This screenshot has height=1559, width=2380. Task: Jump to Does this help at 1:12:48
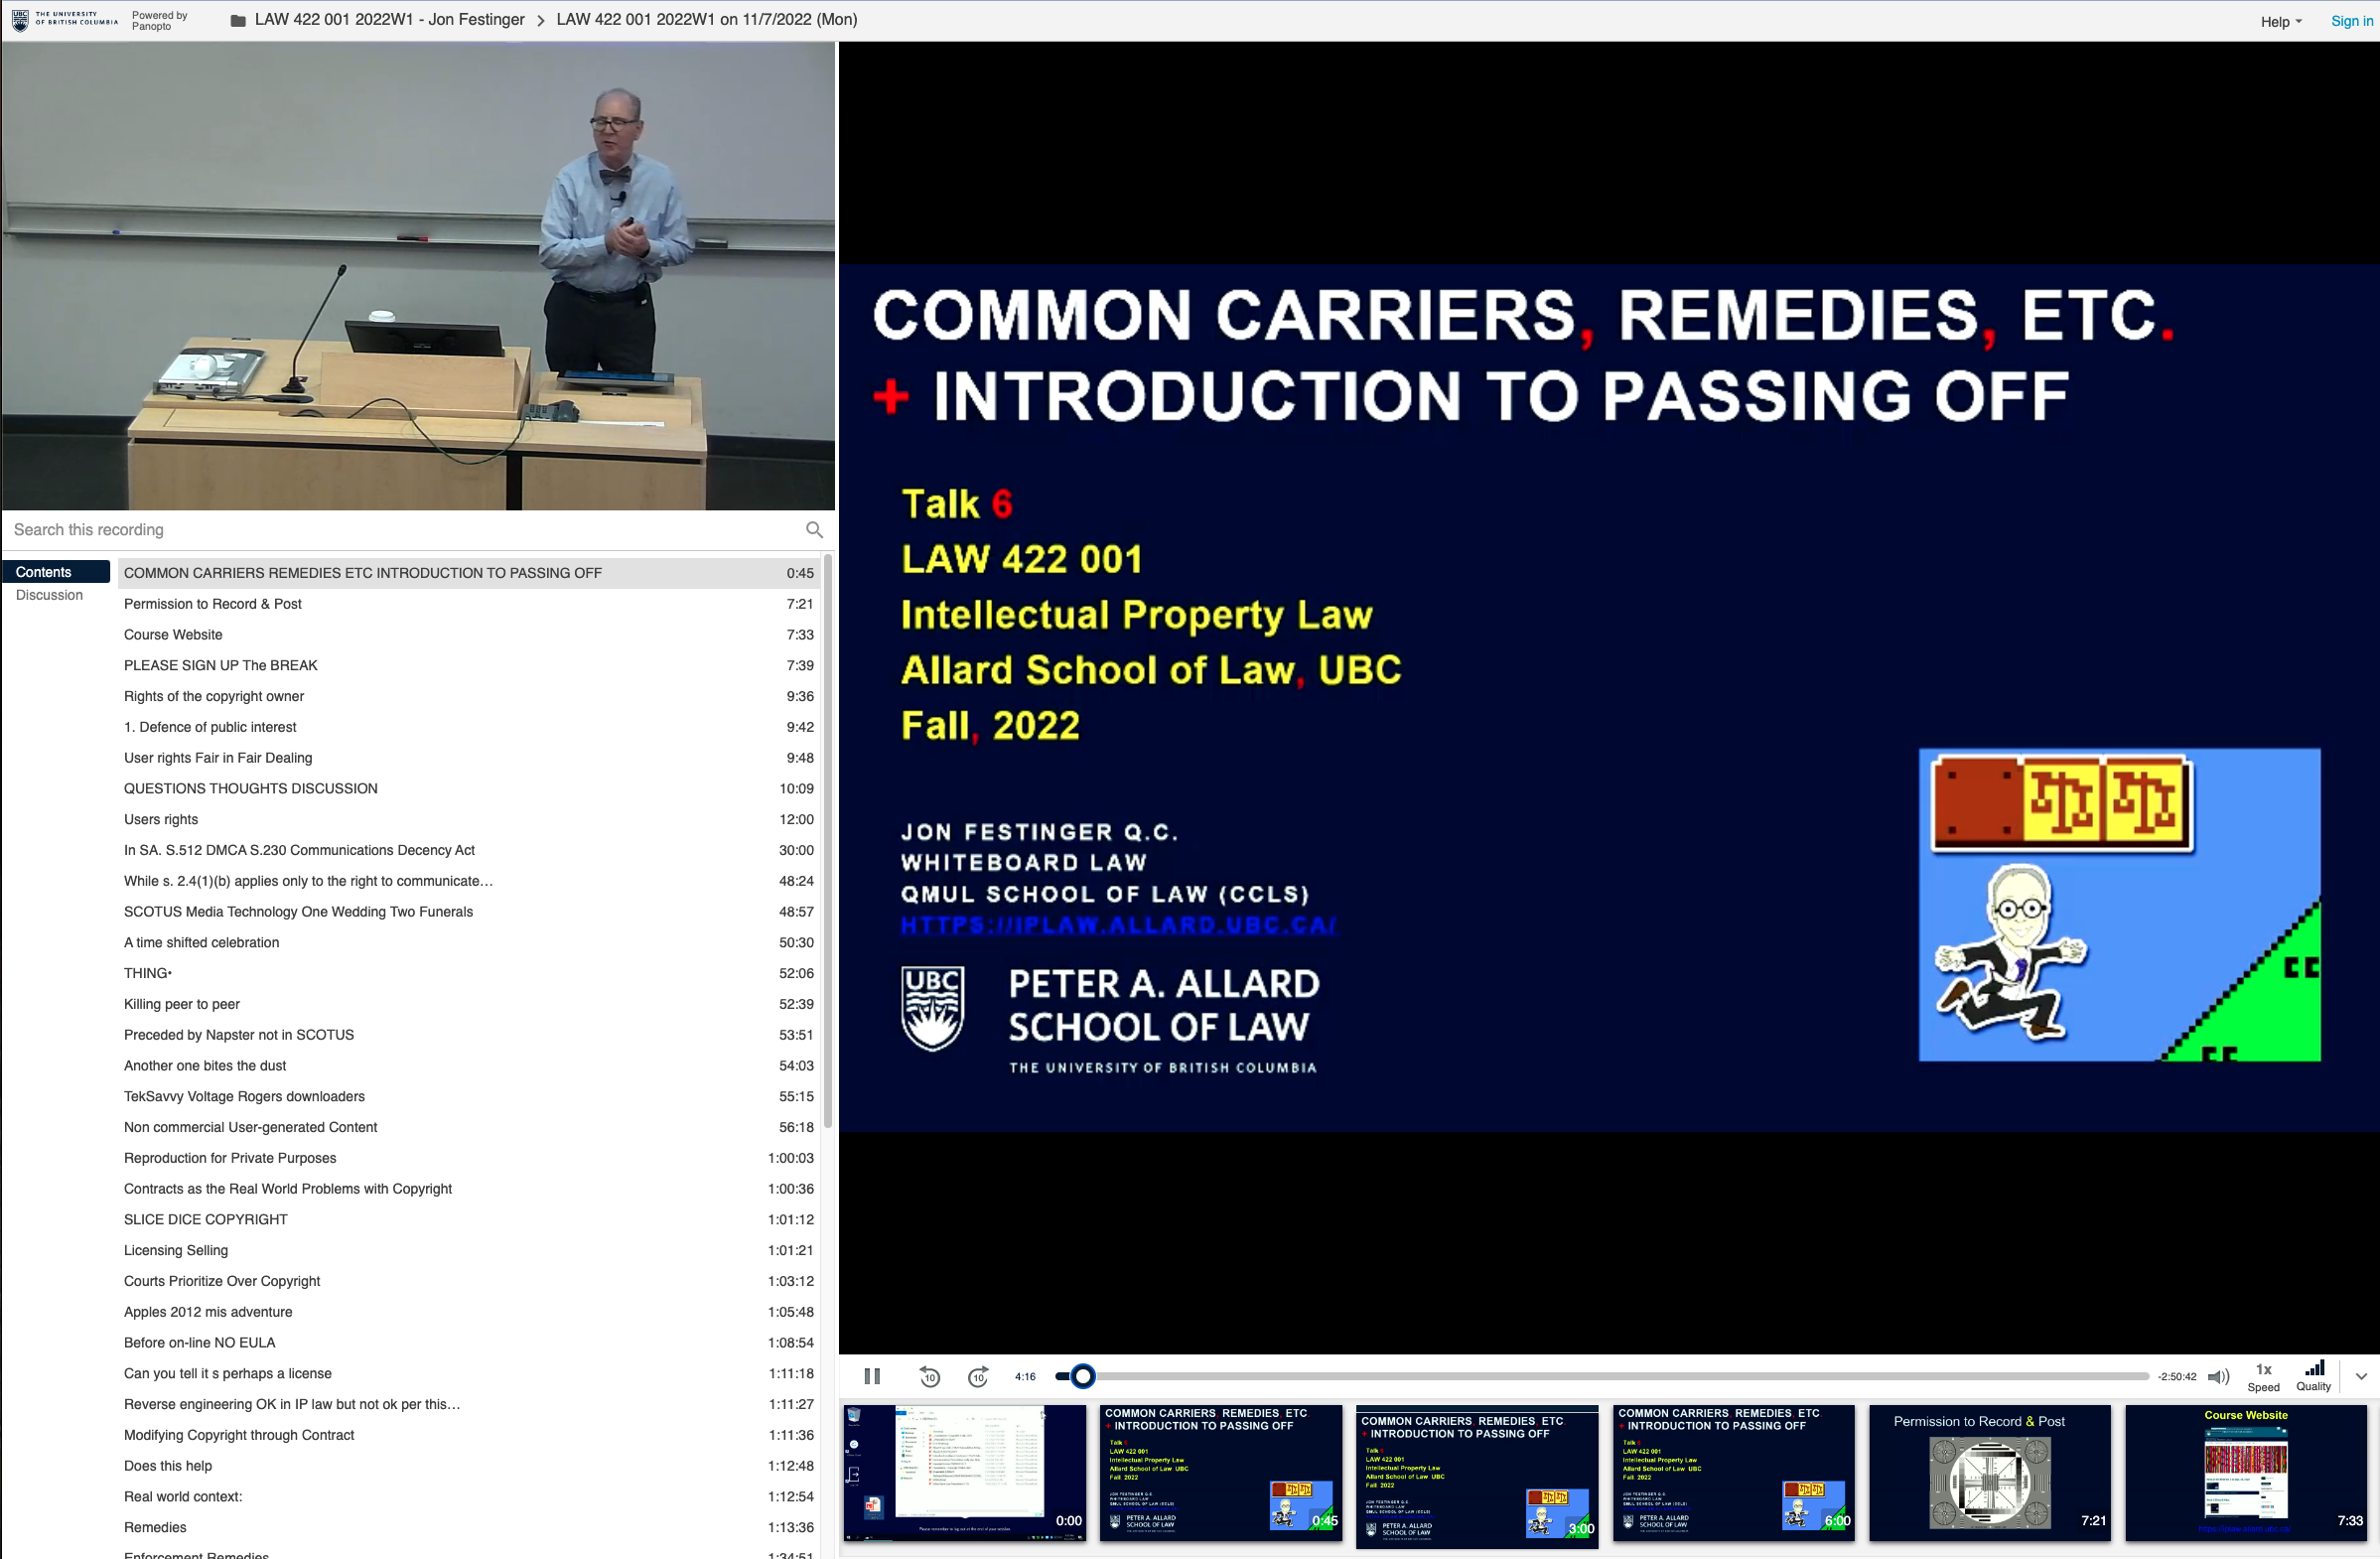click(x=469, y=1466)
